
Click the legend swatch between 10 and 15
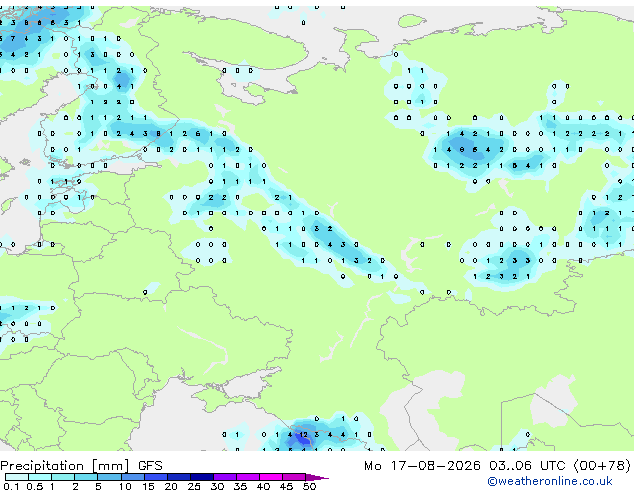pos(132,477)
